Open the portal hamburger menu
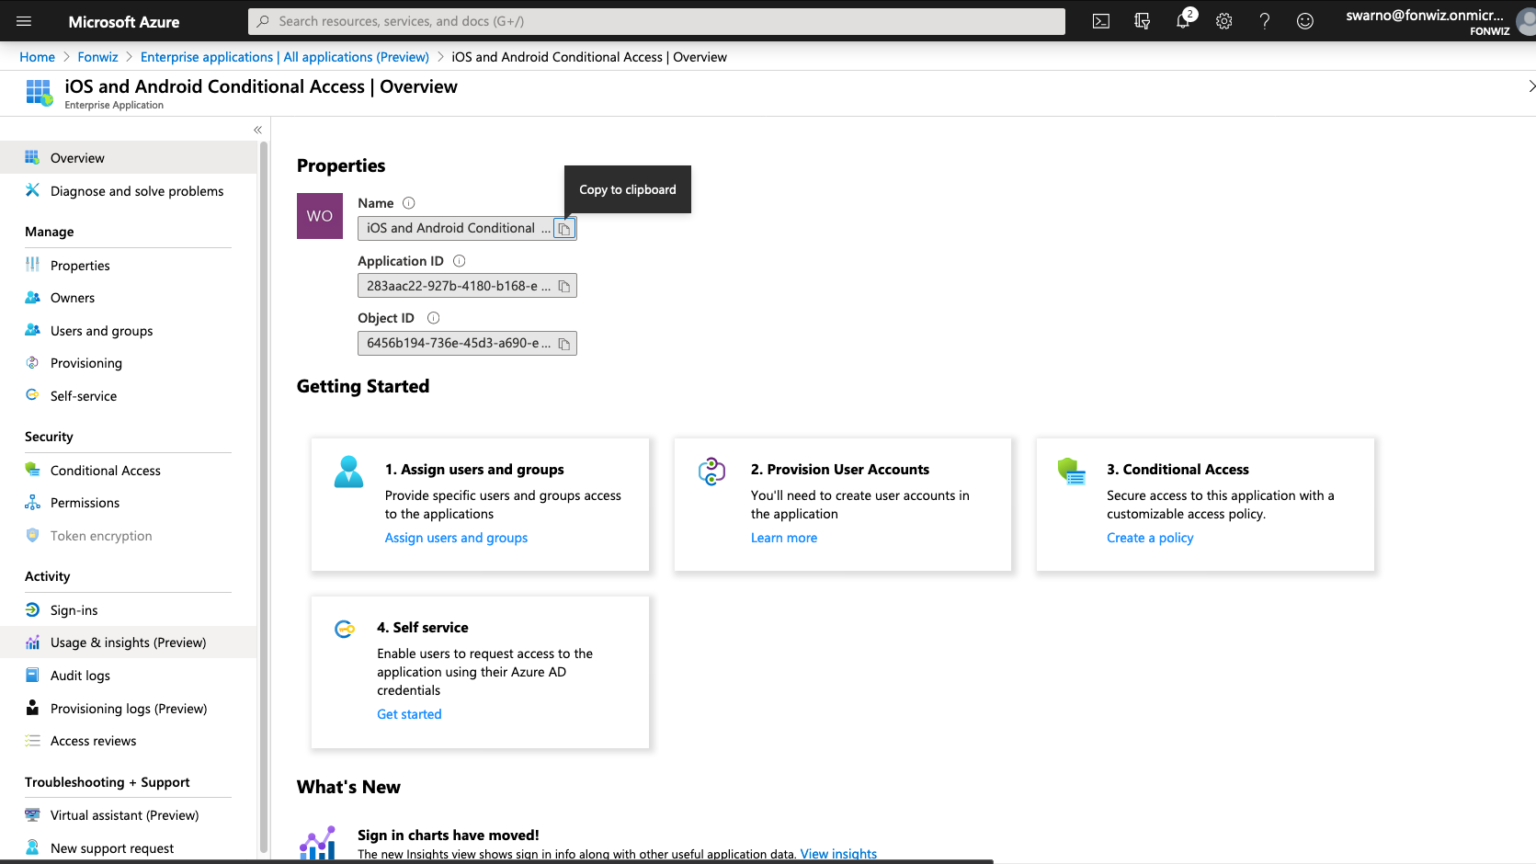 [x=24, y=21]
